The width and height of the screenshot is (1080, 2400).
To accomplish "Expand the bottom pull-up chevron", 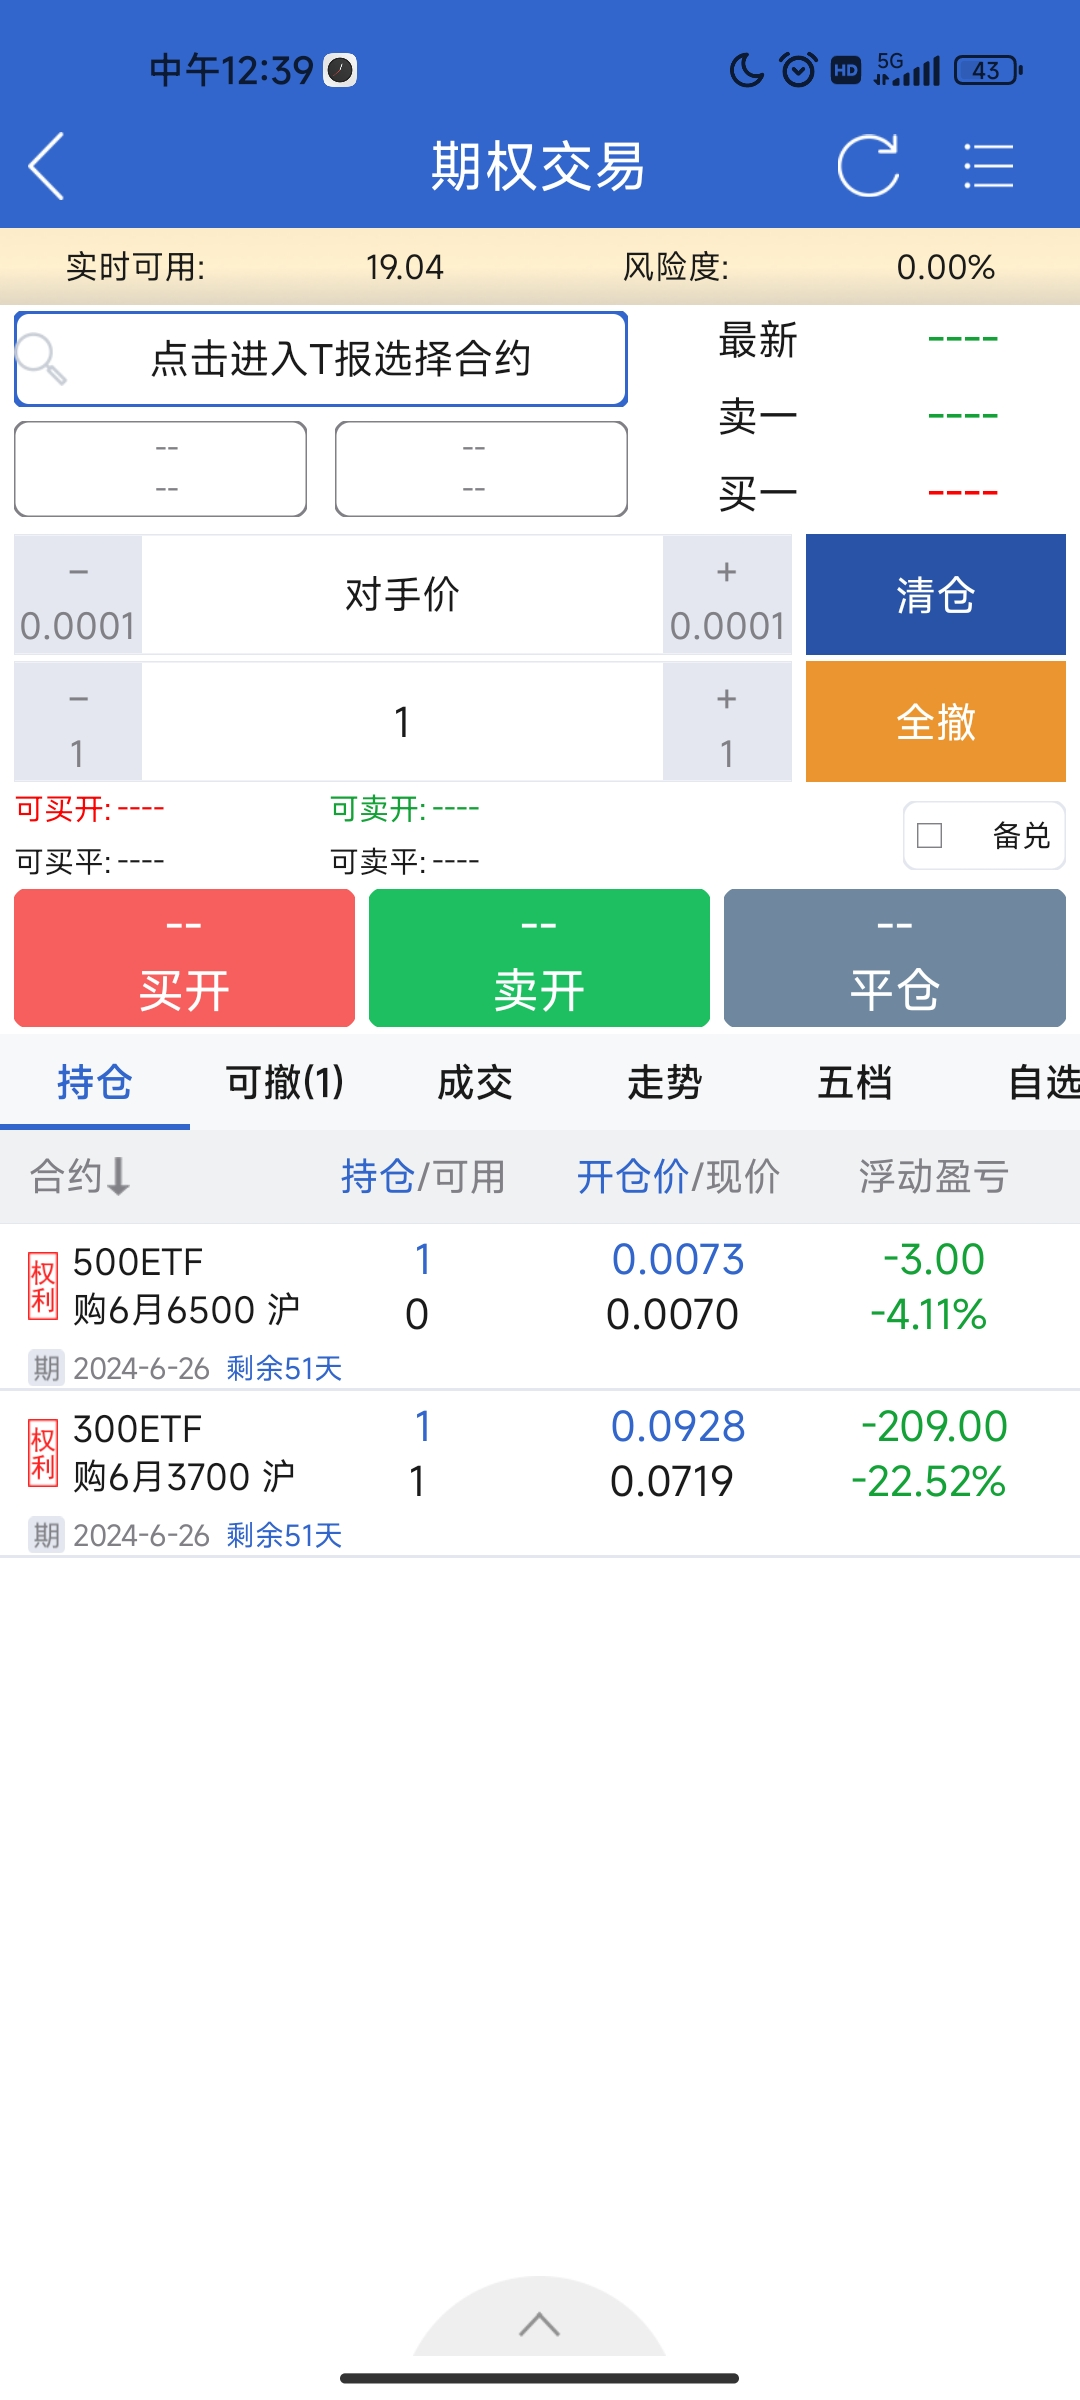I will tap(539, 2324).
